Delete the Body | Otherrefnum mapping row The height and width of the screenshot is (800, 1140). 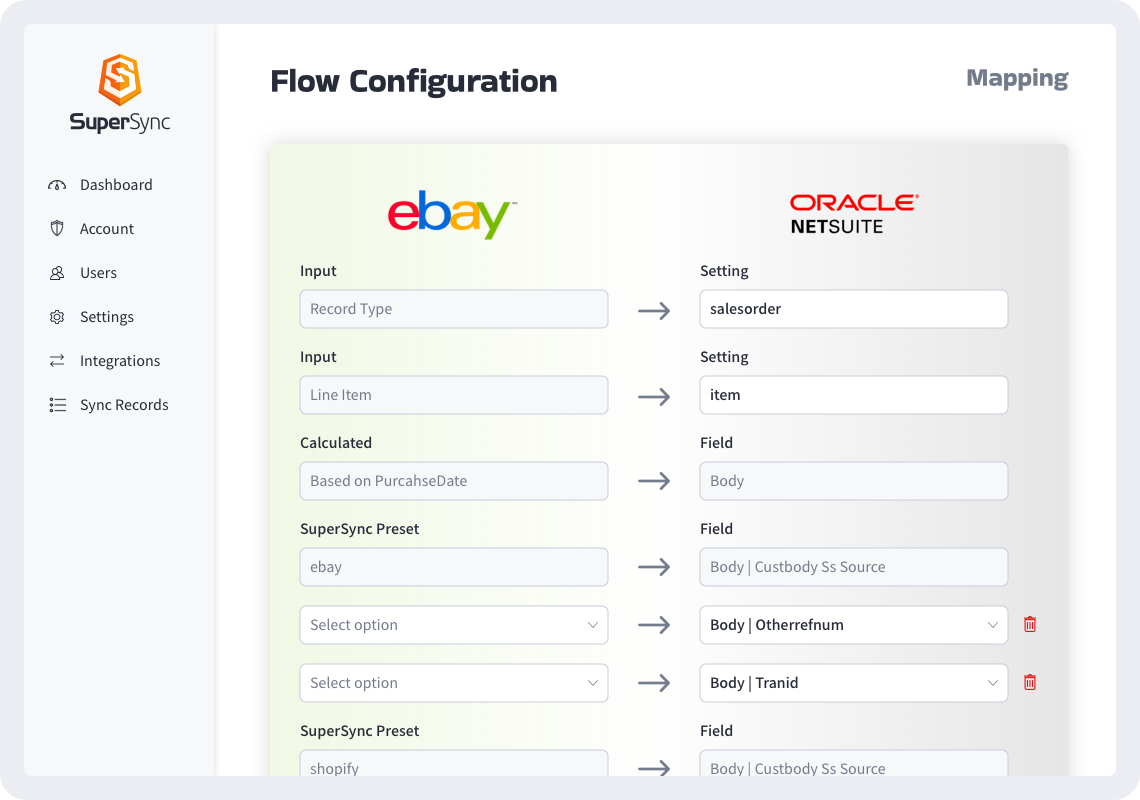click(x=1030, y=625)
